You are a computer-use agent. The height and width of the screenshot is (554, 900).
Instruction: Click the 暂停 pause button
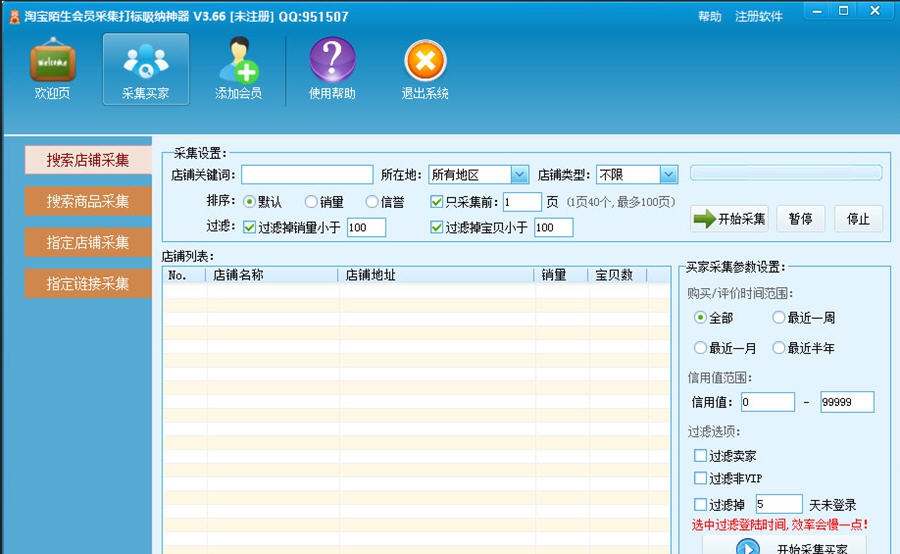[x=800, y=219]
